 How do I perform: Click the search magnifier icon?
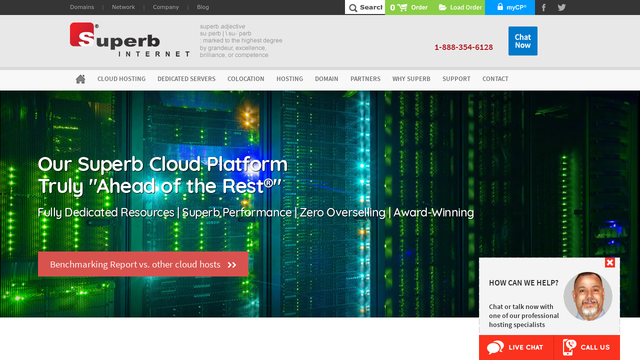point(353,8)
